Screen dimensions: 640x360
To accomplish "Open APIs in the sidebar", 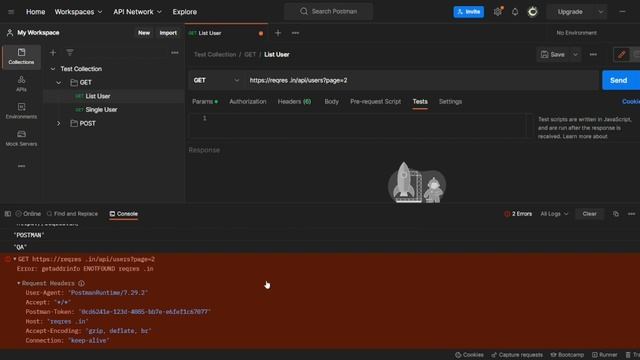I will click(21, 84).
